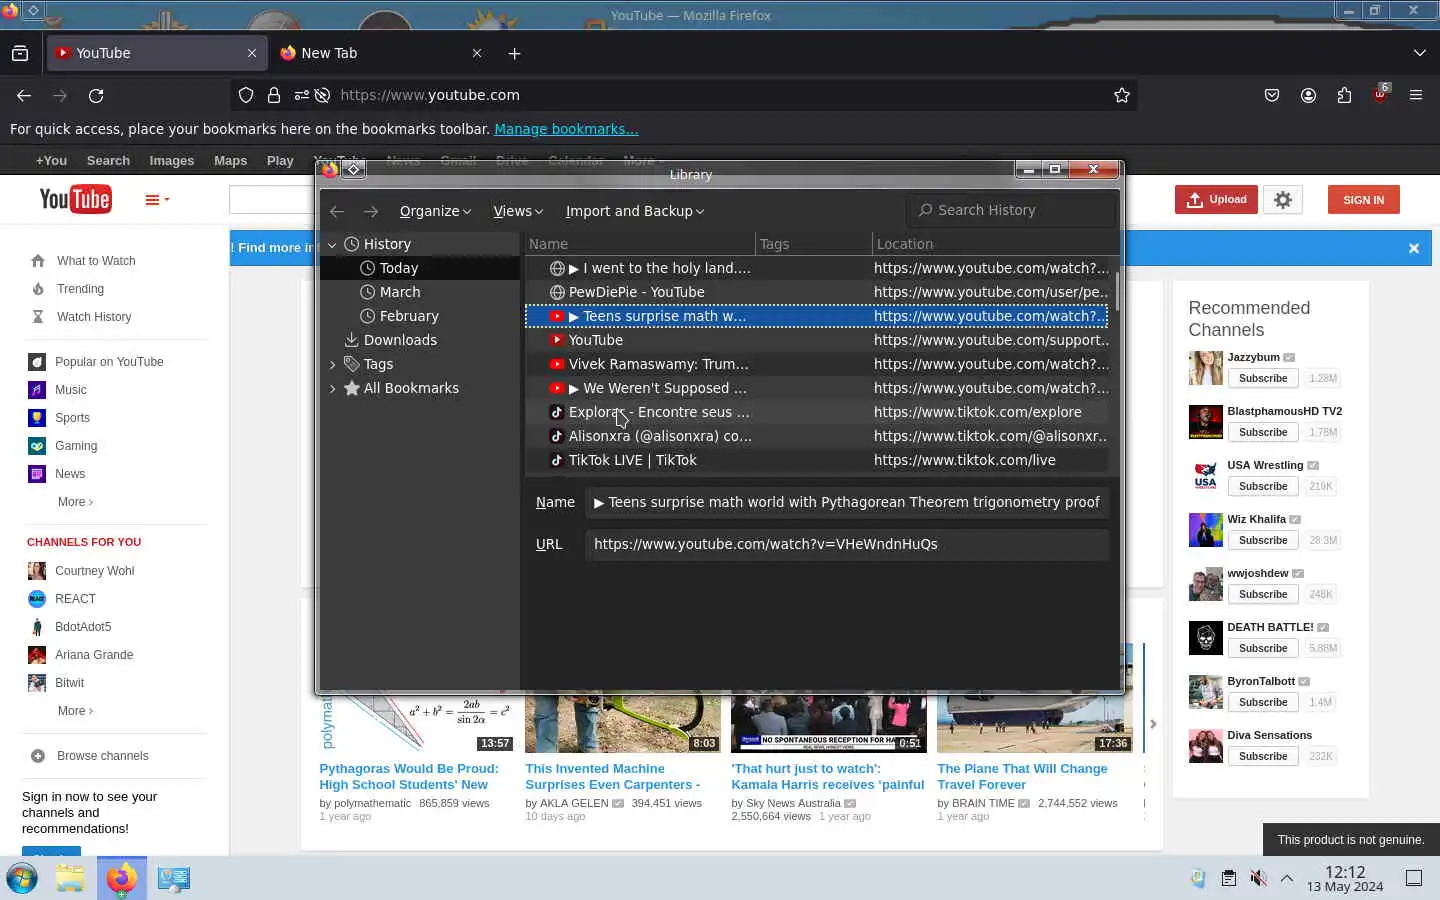Reload the current YouTube page

(96, 95)
